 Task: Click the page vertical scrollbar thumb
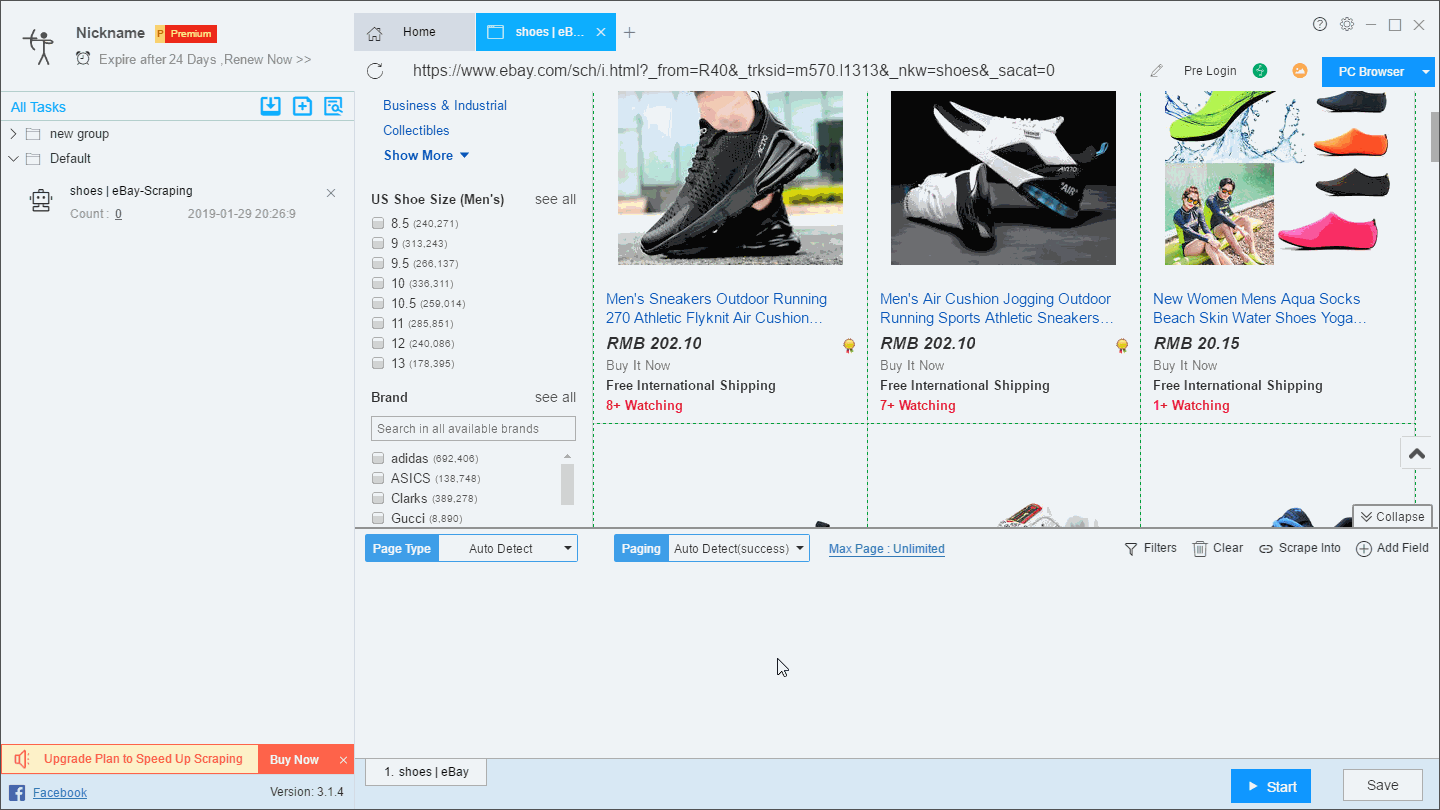(1435, 135)
